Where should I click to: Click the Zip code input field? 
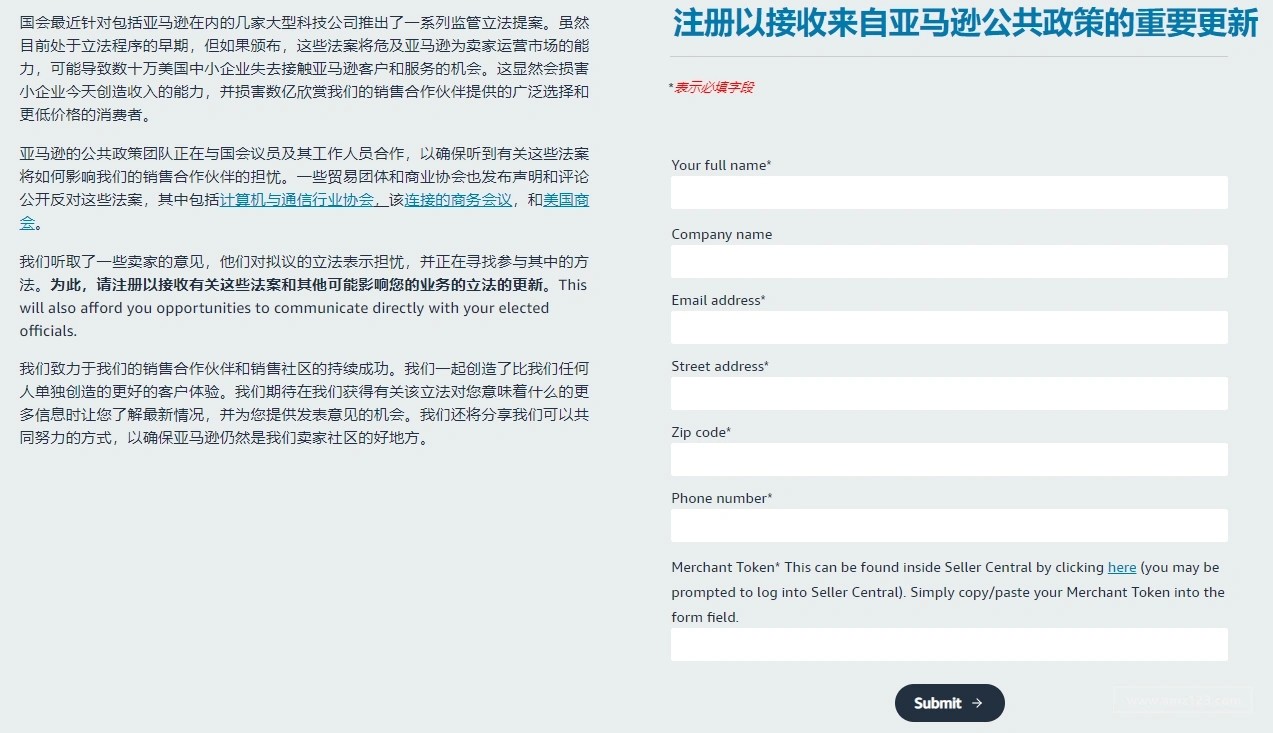(948, 459)
